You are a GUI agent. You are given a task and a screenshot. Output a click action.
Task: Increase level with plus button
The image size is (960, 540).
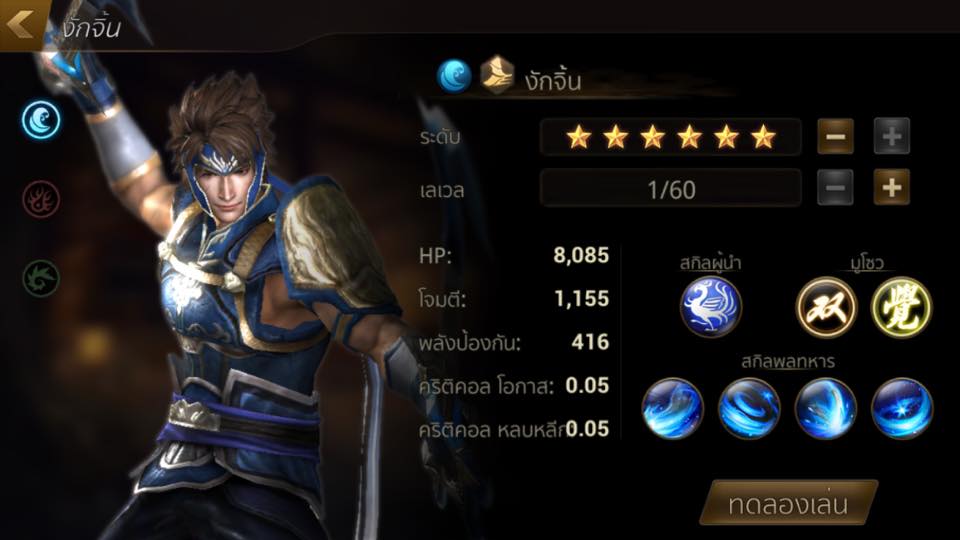point(891,187)
